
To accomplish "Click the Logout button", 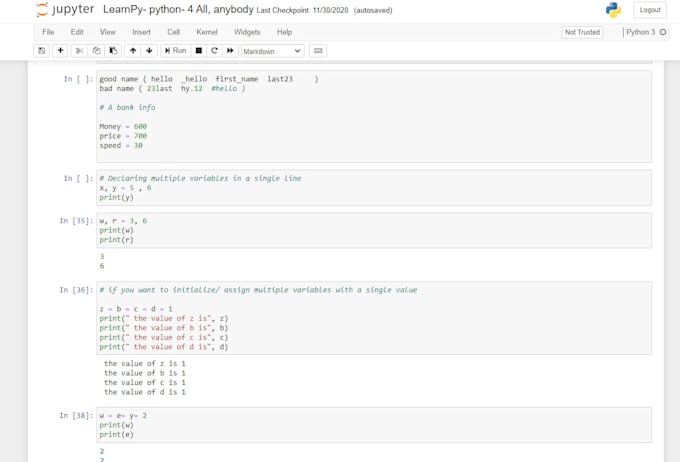I will tap(650, 10).
